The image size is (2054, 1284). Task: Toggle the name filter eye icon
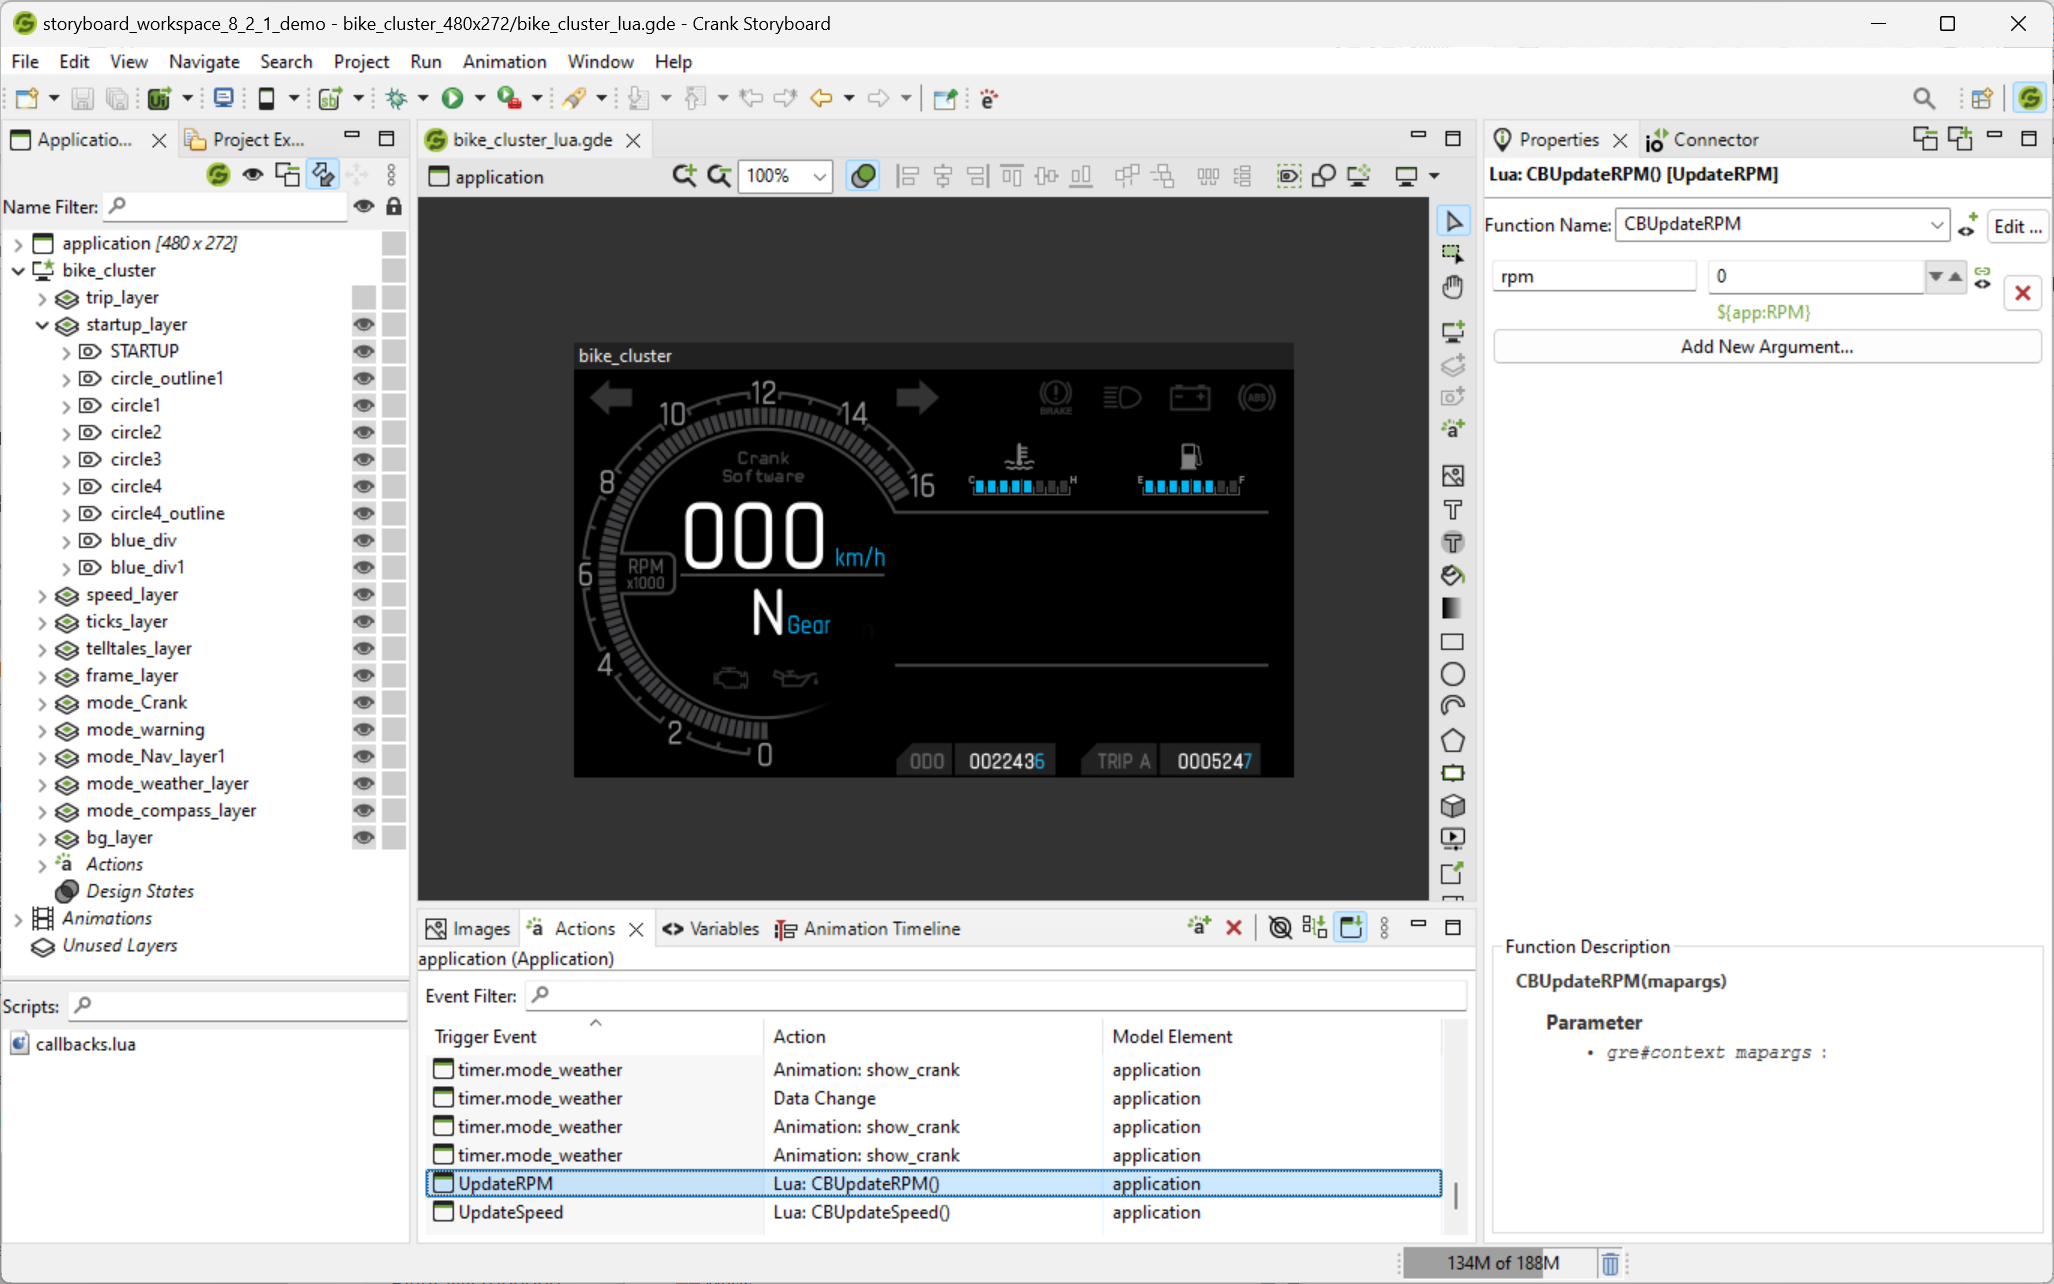(x=364, y=206)
